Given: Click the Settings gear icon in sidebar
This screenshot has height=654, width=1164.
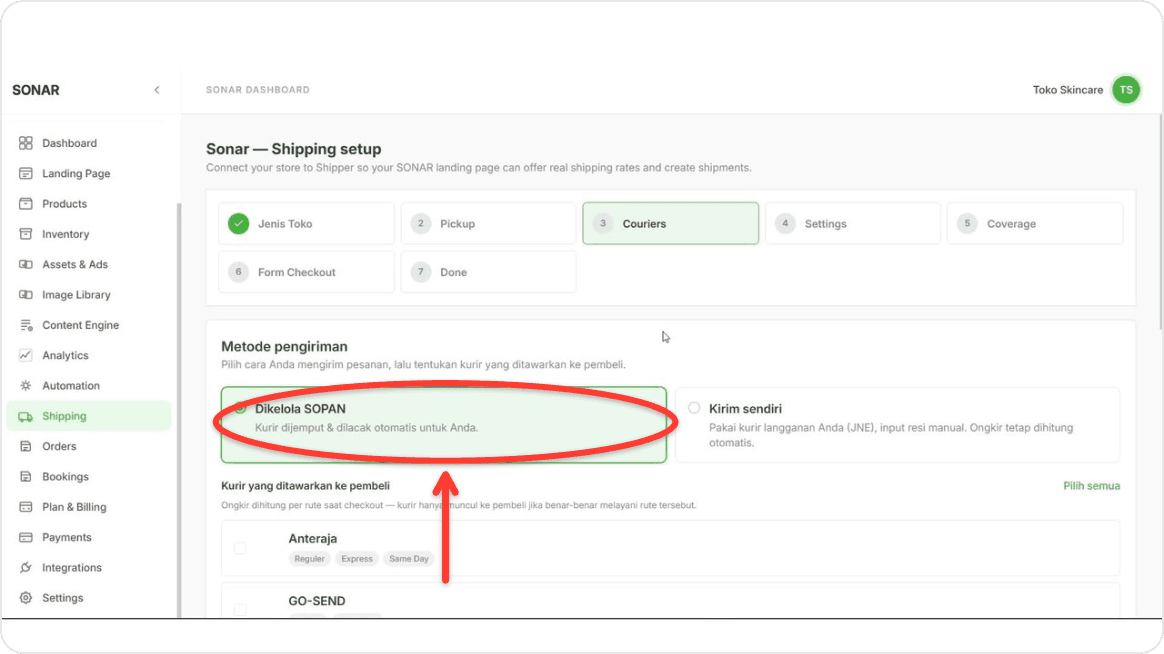Looking at the screenshot, I should 25,598.
